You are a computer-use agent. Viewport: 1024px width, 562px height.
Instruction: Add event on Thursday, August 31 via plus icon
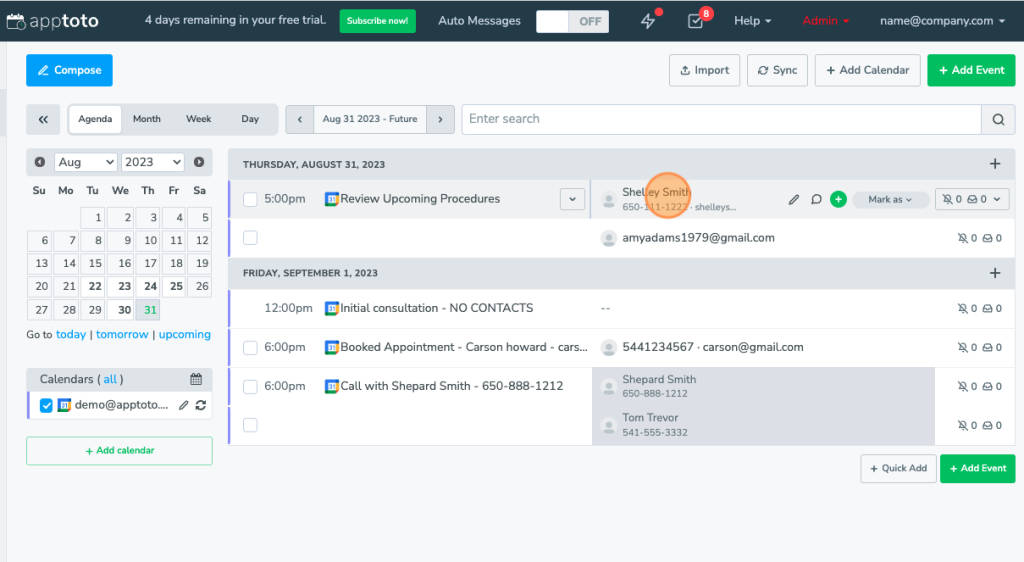(x=995, y=164)
